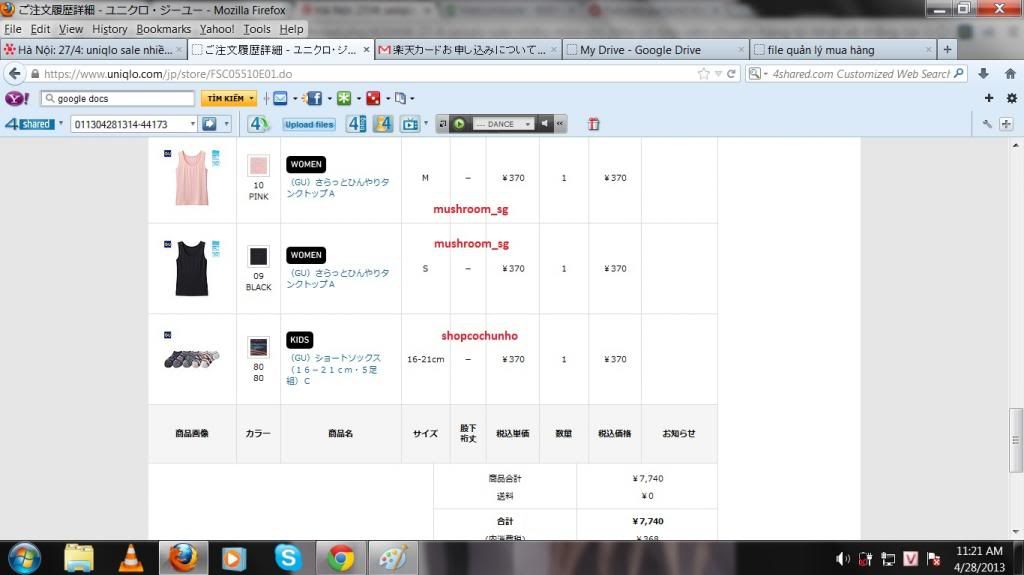Click the mail envelope icon in Yahoo toolbar
Viewport: 1024px width, 575px height.
(280, 99)
